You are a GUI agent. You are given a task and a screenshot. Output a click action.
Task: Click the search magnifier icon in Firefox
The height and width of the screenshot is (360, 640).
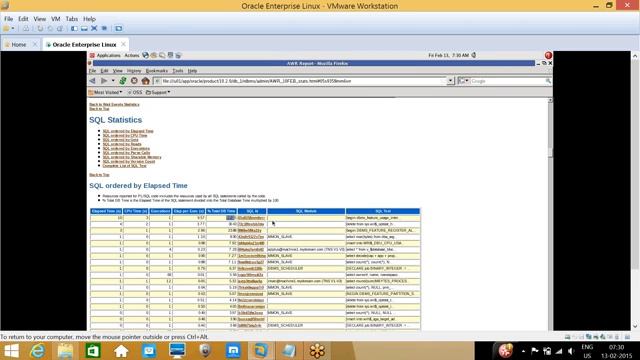point(548,81)
